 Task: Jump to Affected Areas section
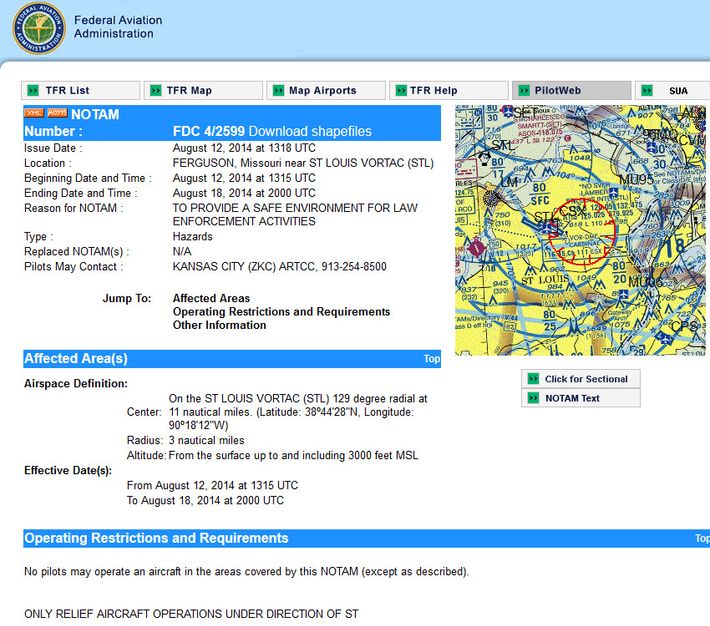pos(211,298)
